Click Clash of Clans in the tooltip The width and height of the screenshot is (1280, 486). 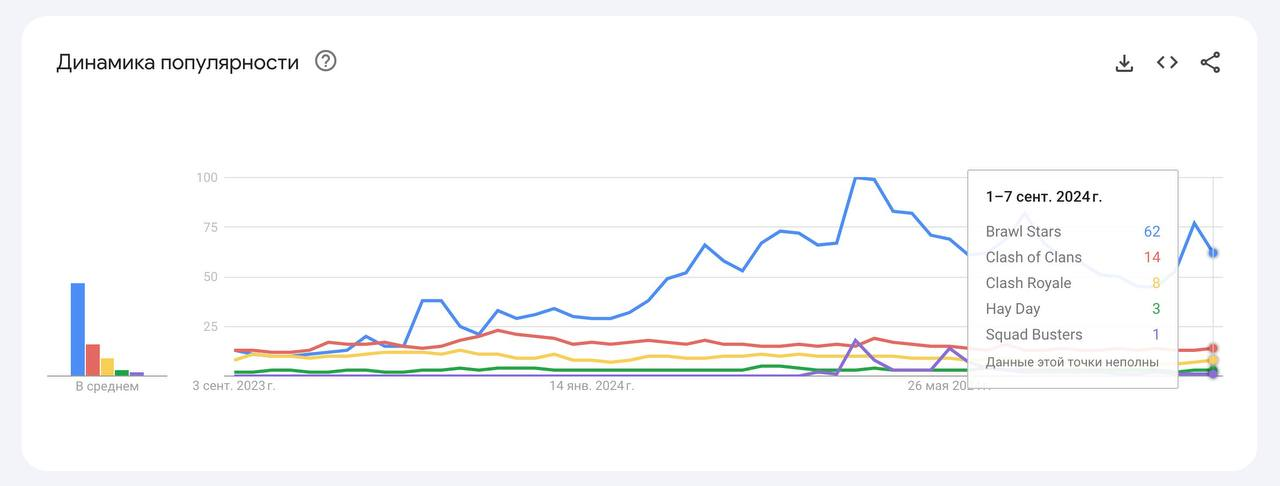click(x=1035, y=257)
